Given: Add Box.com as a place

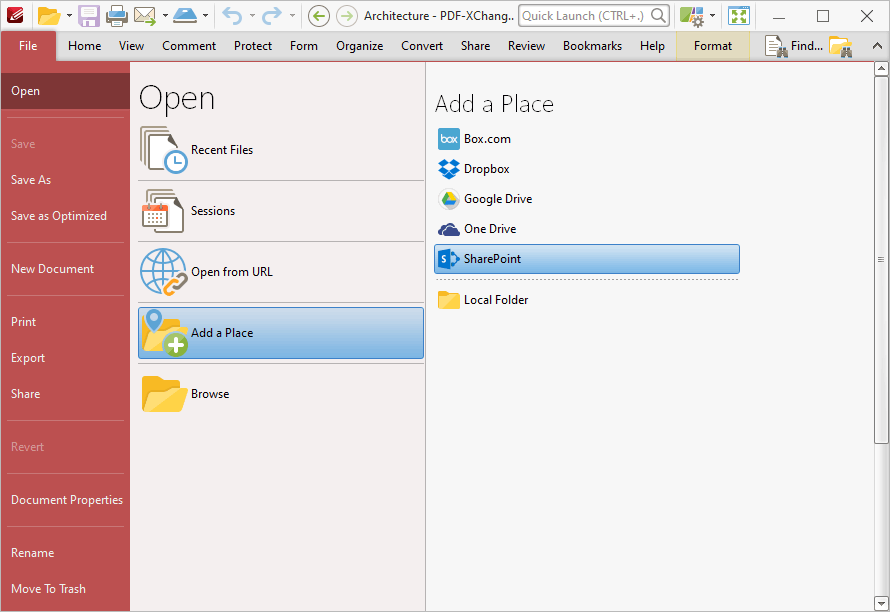Looking at the screenshot, I should (x=587, y=139).
